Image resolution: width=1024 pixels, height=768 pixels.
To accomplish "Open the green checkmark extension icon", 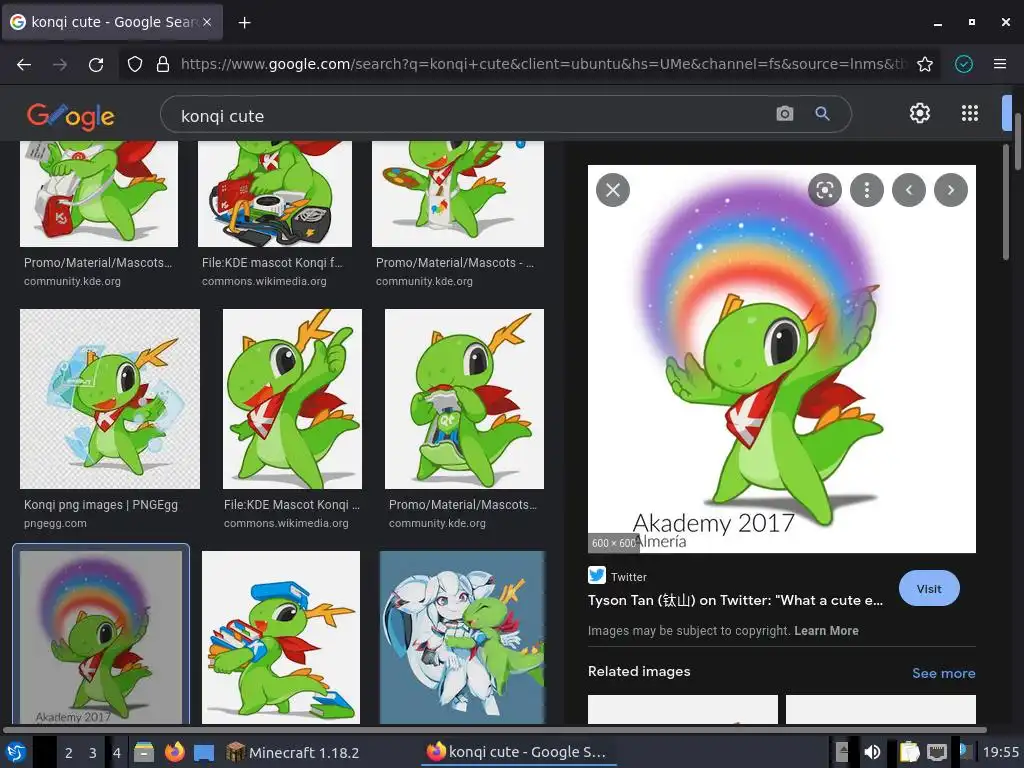I will pos(964,64).
